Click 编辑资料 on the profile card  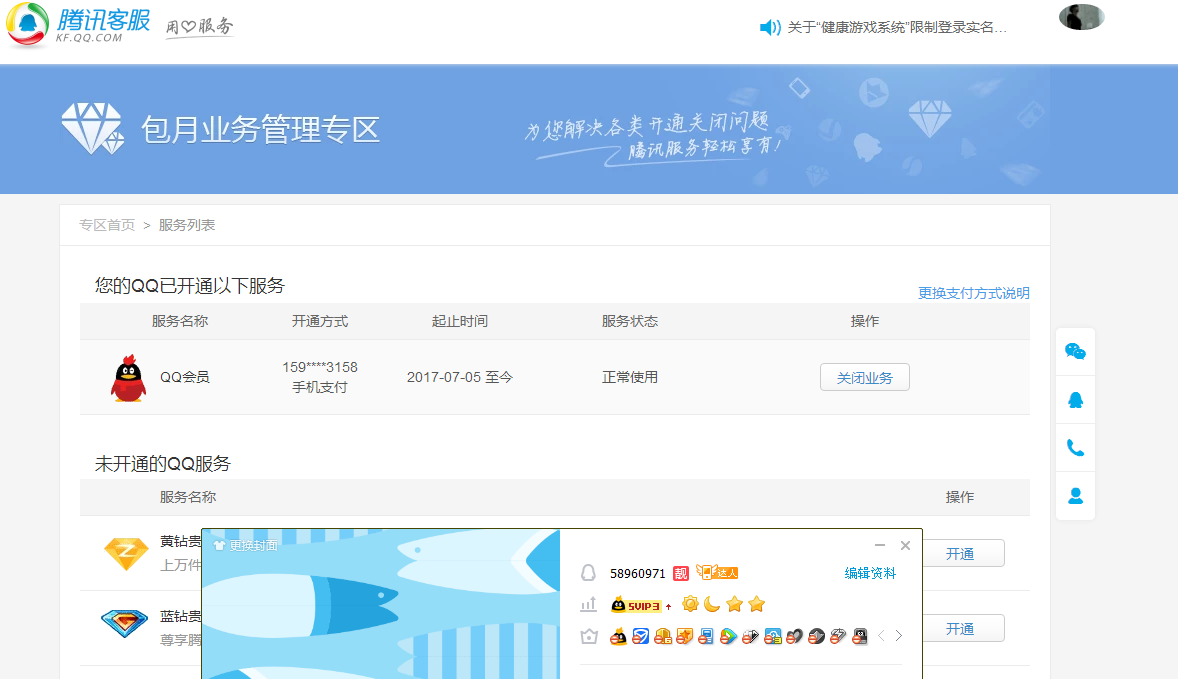(870, 573)
